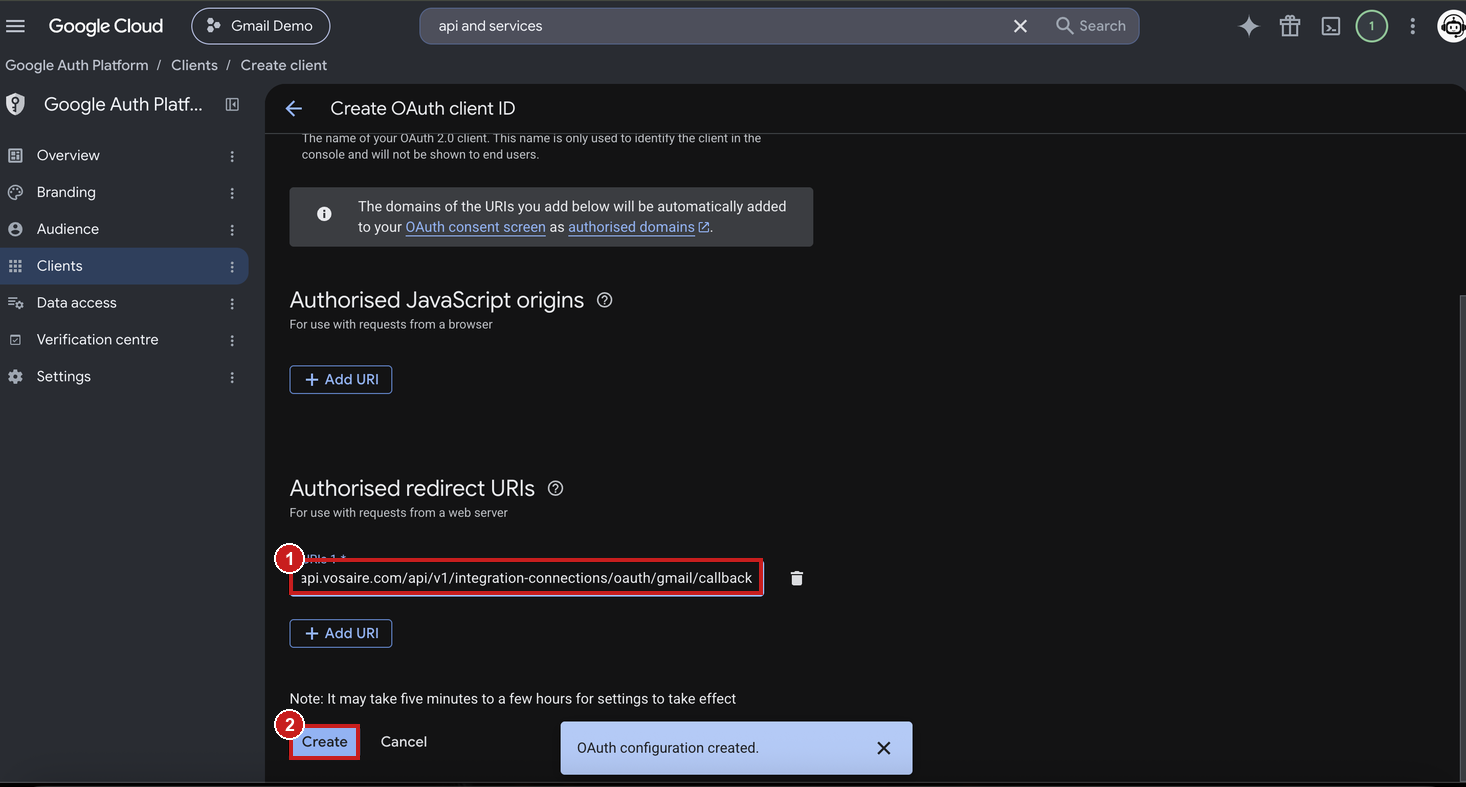Click the Create button
The height and width of the screenshot is (787, 1466).
tap(325, 742)
